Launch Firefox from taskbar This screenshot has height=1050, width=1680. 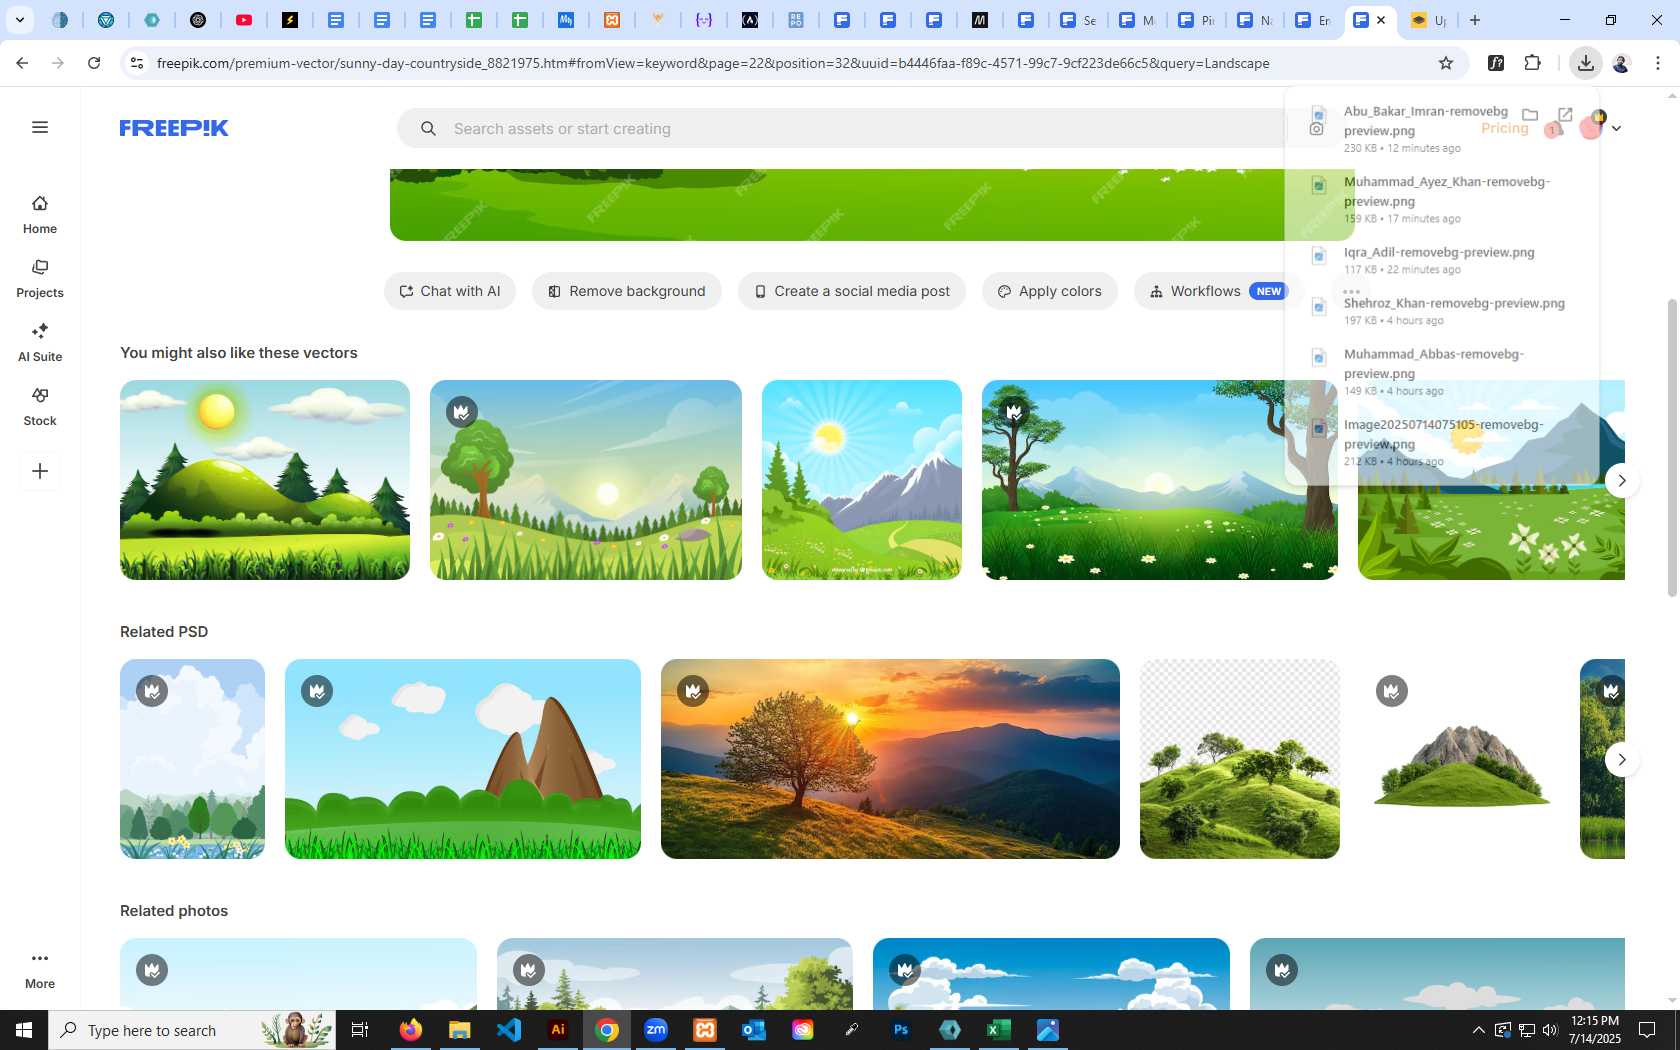point(410,1030)
